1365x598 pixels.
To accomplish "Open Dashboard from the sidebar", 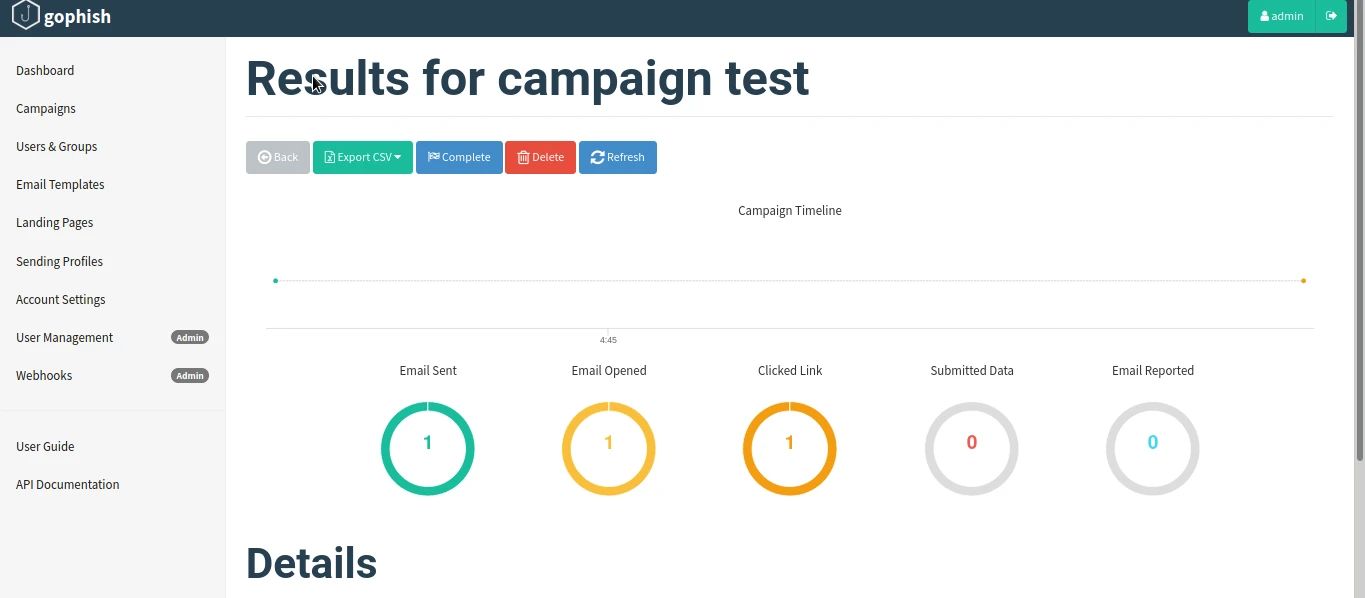I will [45, 70].
